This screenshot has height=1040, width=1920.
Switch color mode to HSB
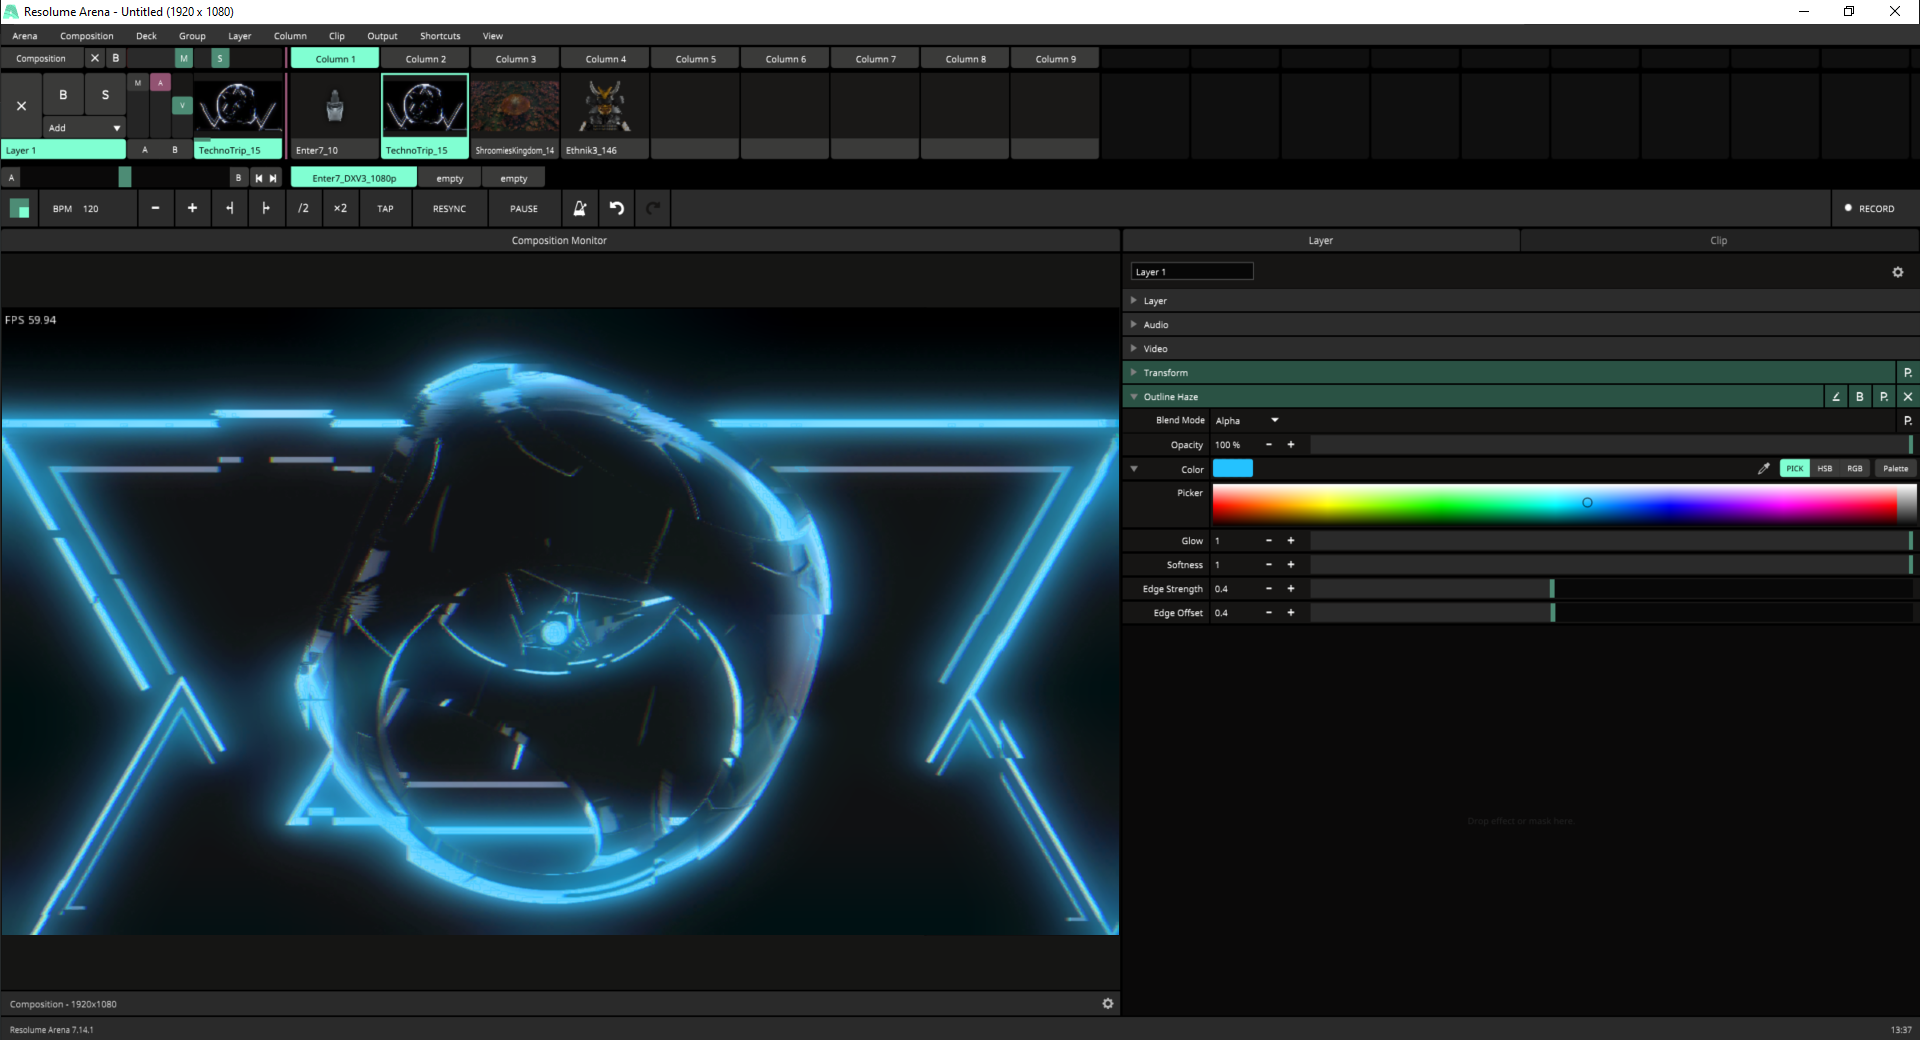click(x=1824, y=468)
